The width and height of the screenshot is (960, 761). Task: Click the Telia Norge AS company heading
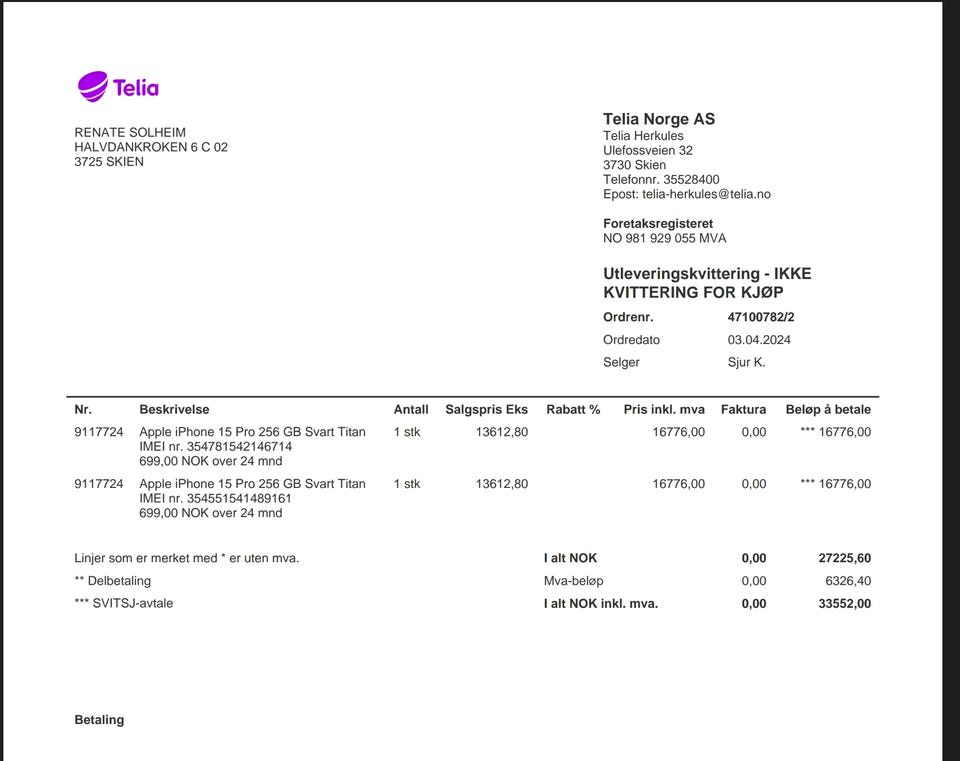coord(659,119)
